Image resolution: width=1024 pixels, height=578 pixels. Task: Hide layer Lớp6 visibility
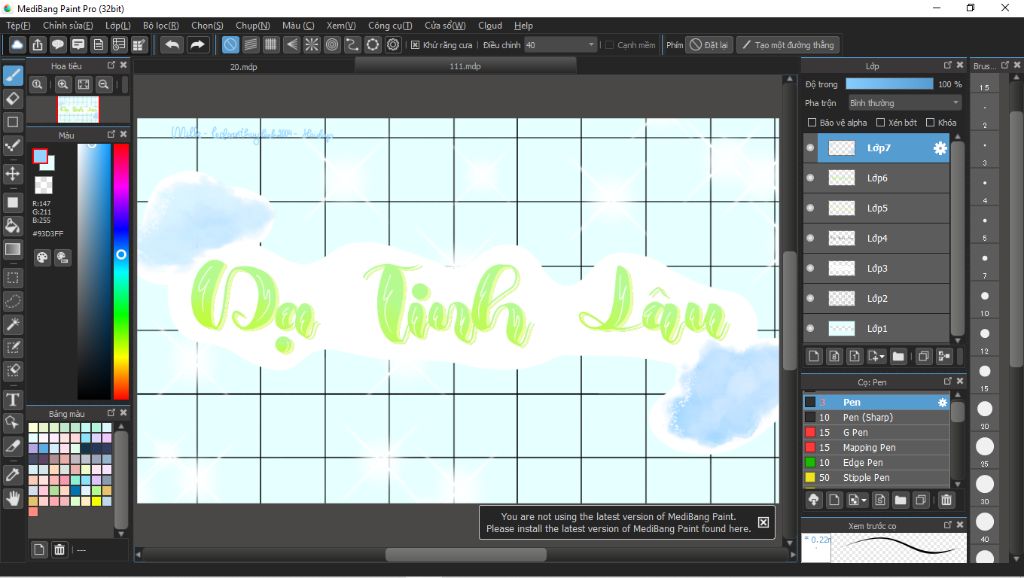coord(810,178)
